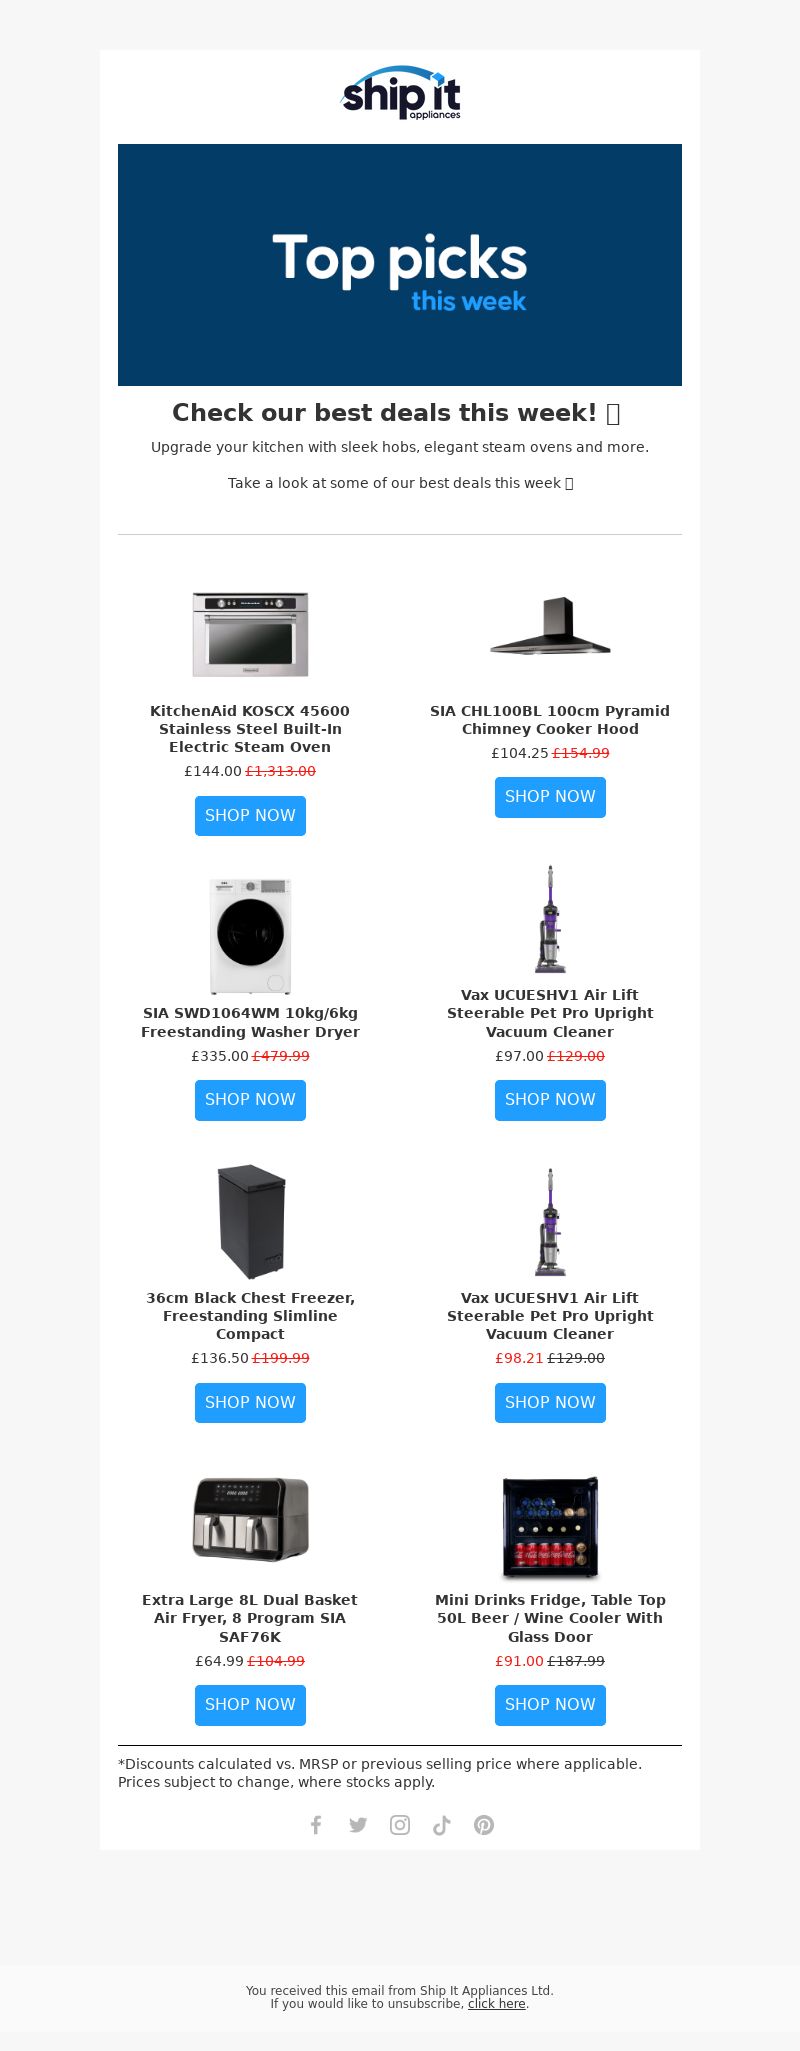Viewport: 800px width, 2051px height.
Task: Open the black chimney cooker hood image
Action: 550,626
